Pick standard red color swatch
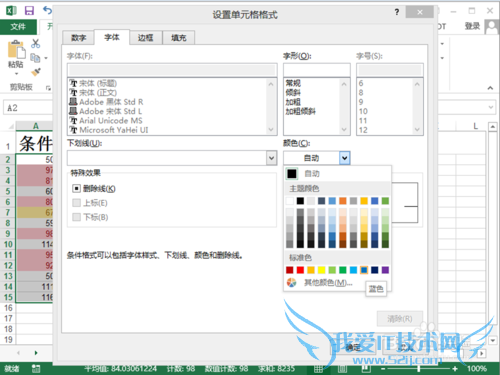500x375 pixels. pos(300,270)
